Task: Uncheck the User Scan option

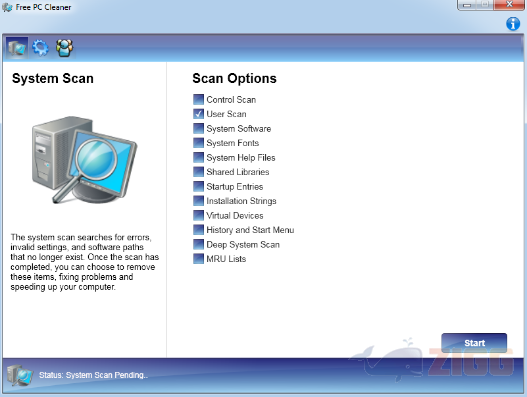Action: [x=198, y=114]
